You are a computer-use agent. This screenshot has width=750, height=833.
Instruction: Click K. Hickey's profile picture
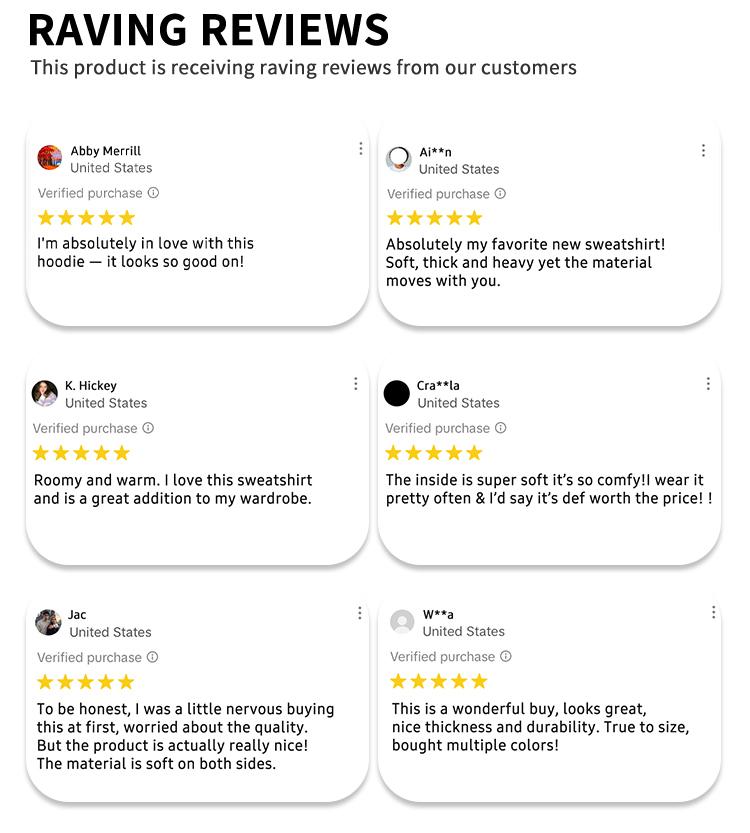pyautogui.click(x=45, y=393)
